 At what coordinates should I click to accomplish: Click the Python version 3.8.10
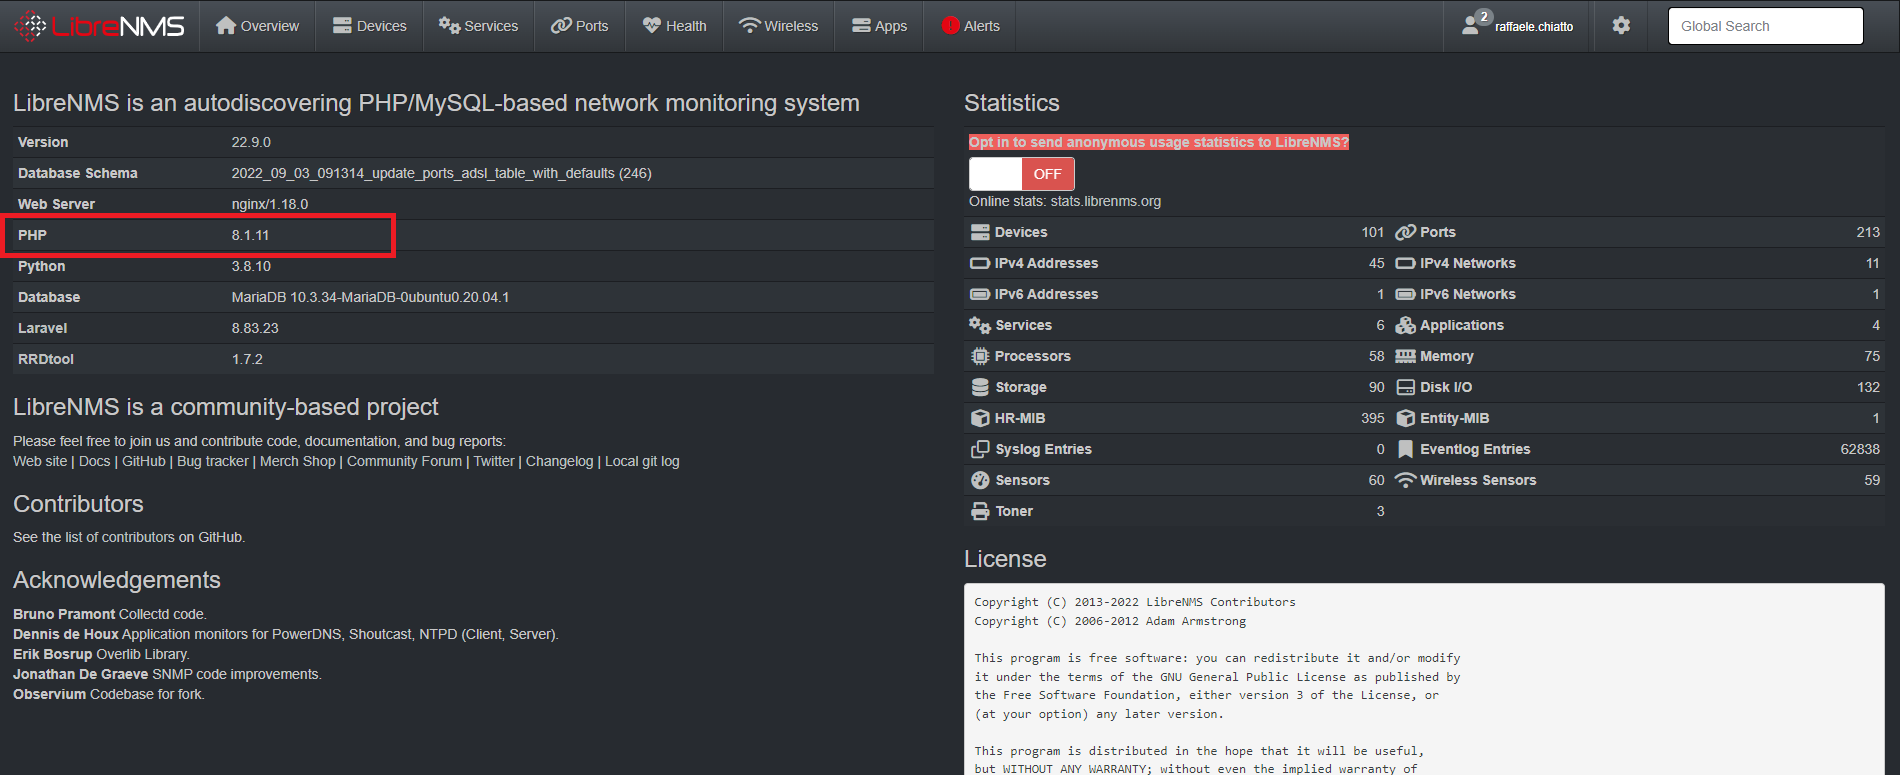click(x=251, y=266)
